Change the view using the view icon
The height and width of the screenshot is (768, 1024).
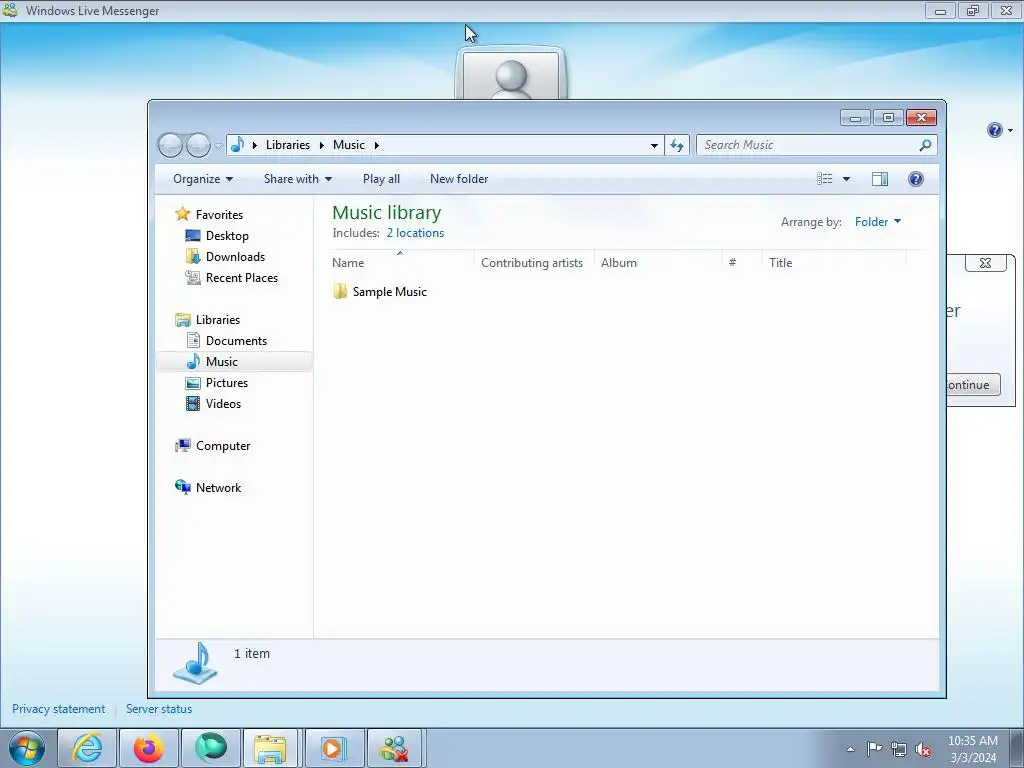tap(825, 179)
